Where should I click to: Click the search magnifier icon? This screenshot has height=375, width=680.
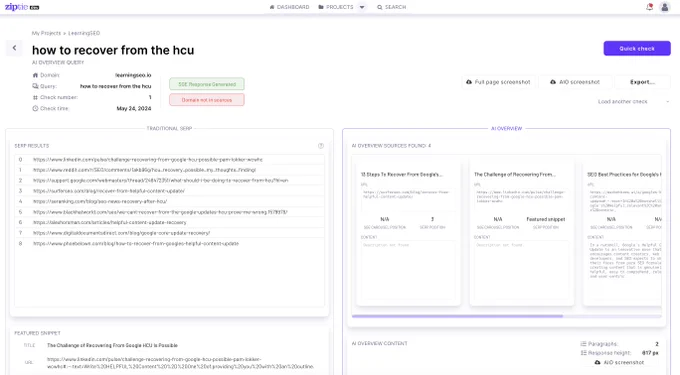(379, 7)
